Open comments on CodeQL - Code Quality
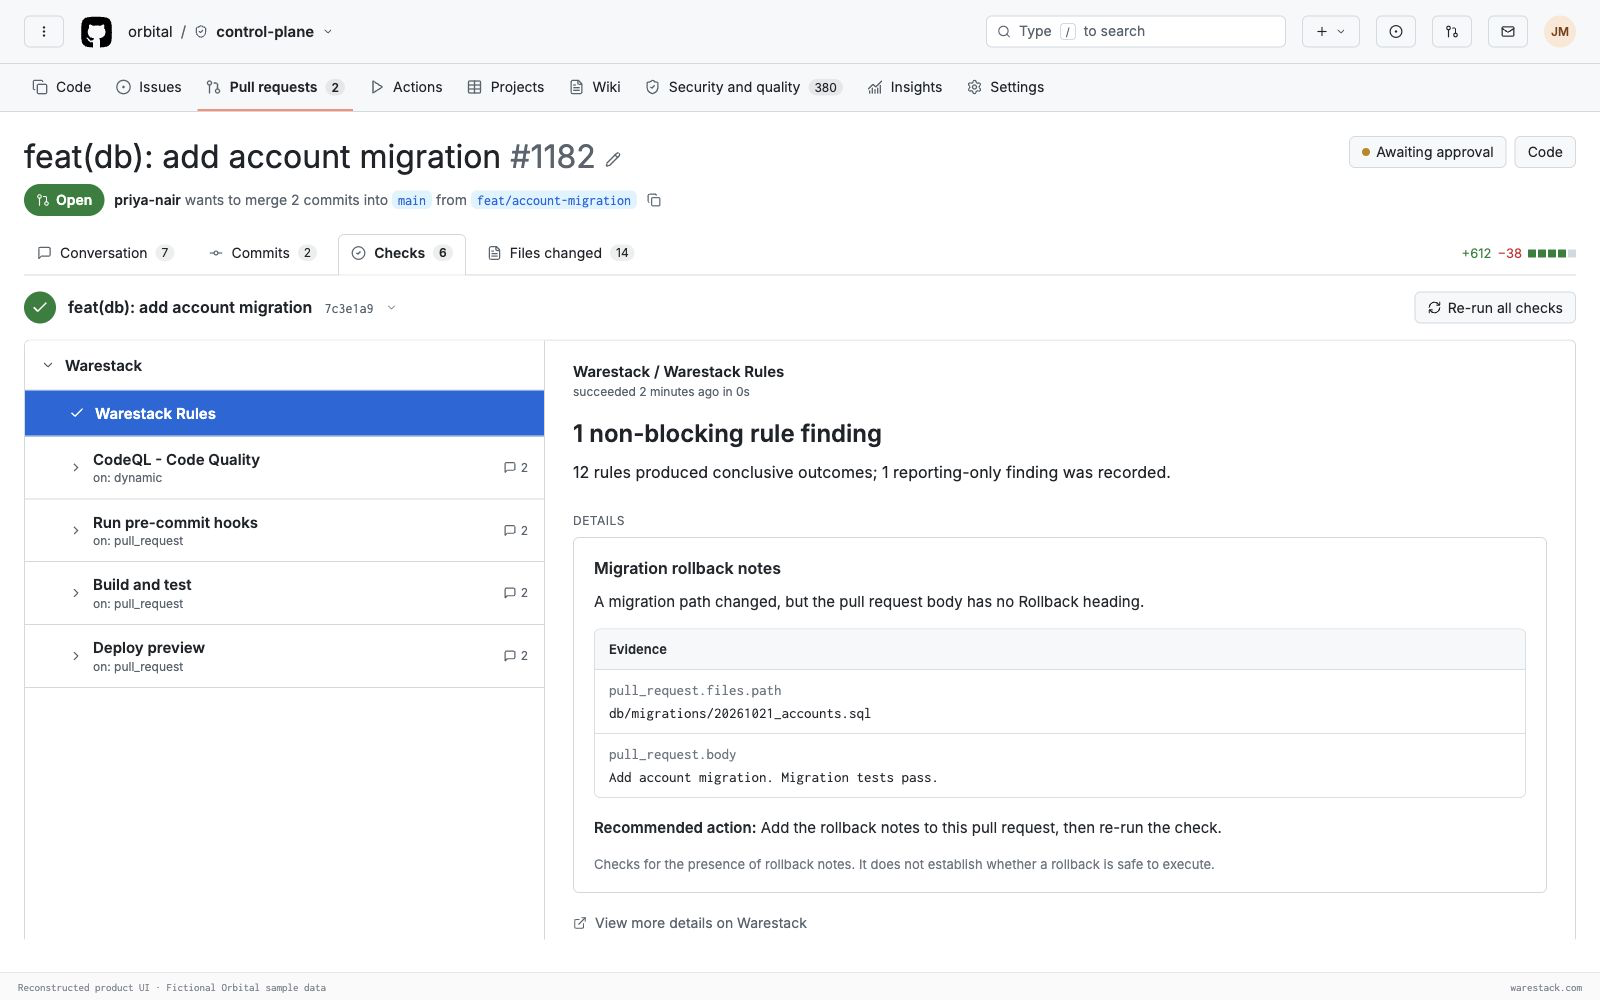 [516, 468]
